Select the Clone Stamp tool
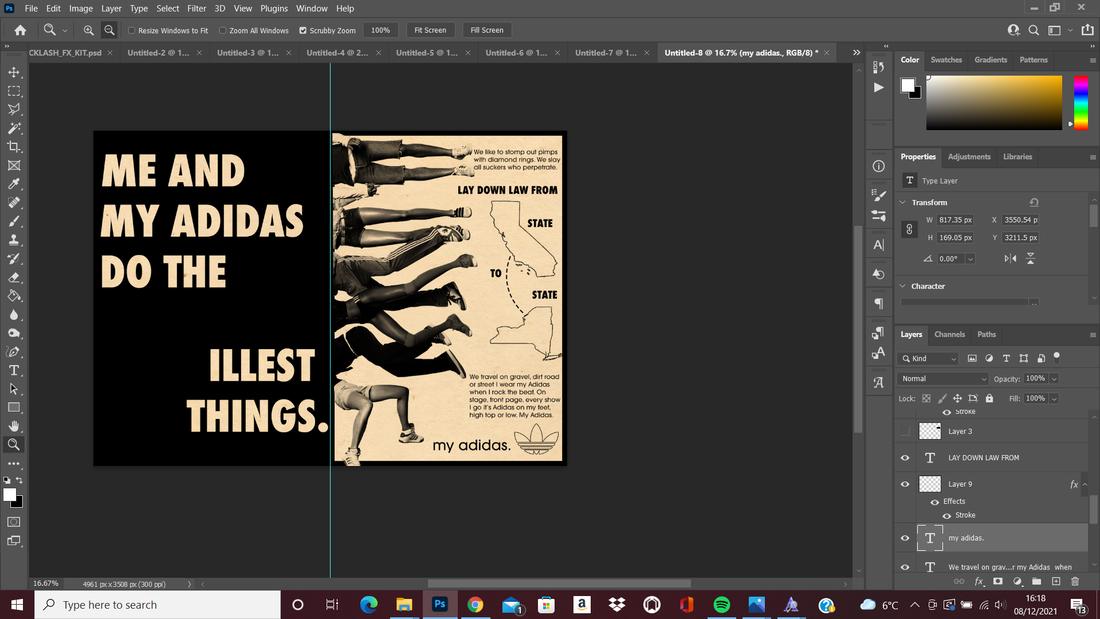Image resolution: width=1100 pixels, height=619 pixels. [x=14, y=240]
